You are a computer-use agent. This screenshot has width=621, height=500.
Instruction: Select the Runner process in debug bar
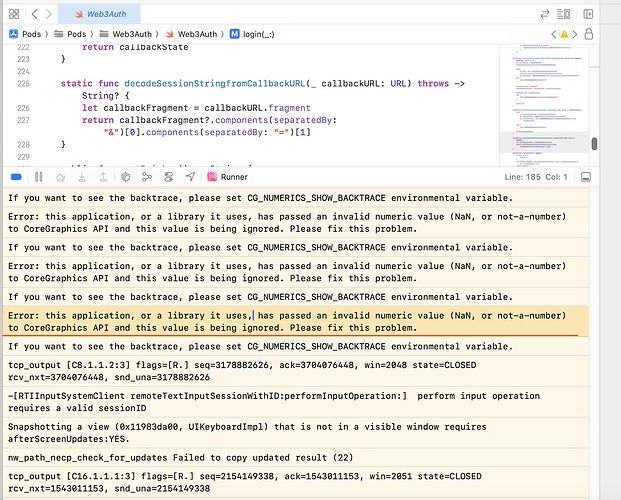(228, 177)
